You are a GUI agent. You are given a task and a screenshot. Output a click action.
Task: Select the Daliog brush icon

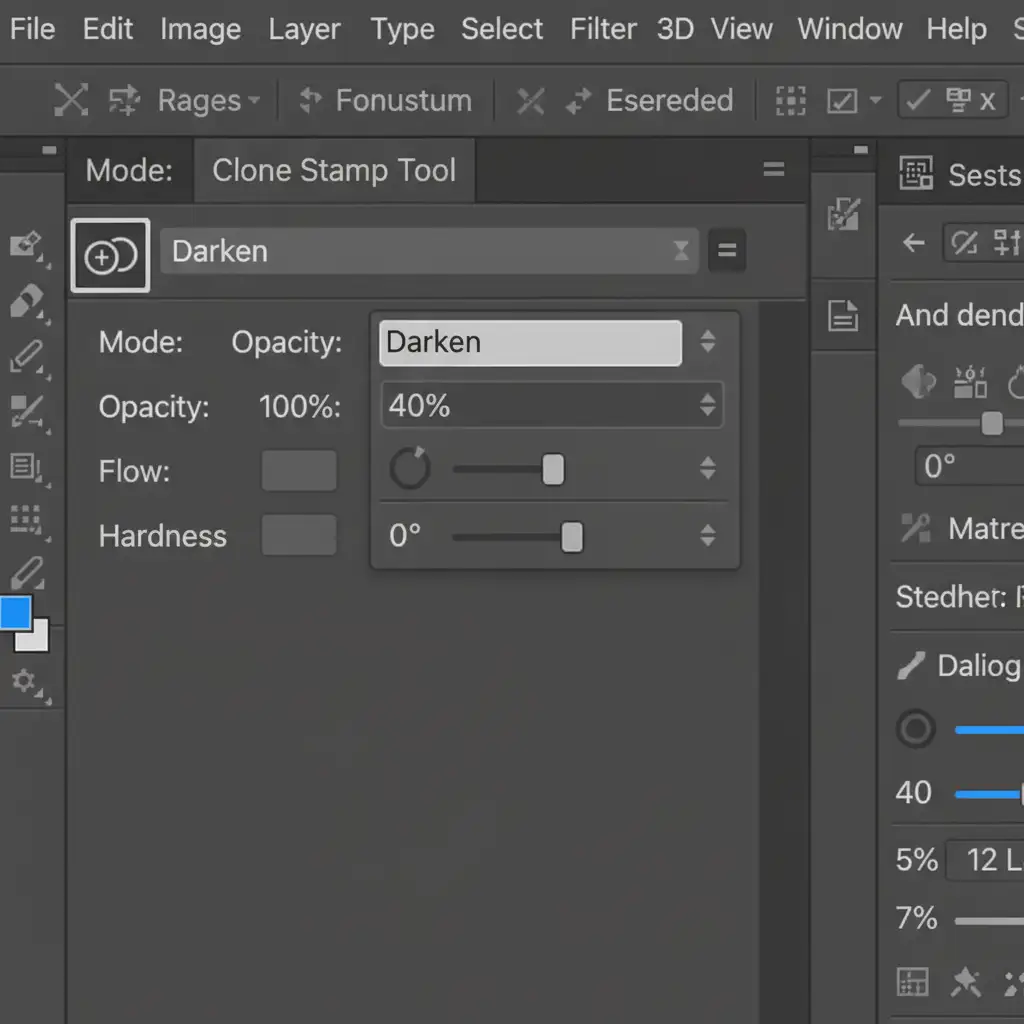911,666
